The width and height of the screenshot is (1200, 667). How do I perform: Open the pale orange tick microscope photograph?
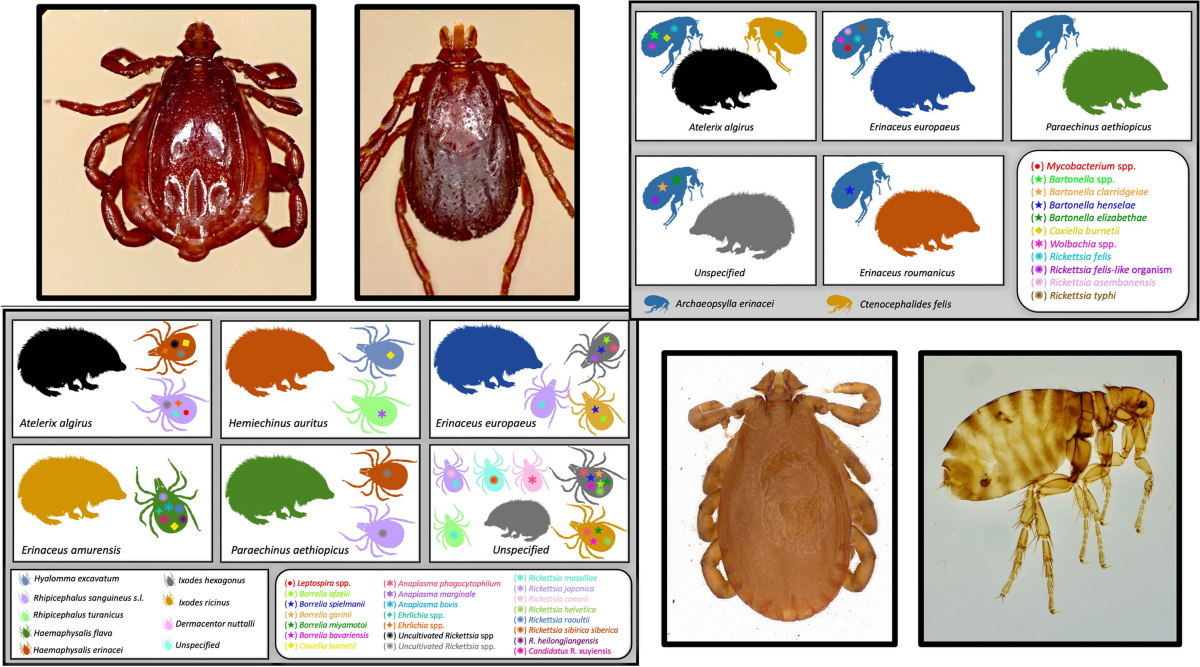[778, 497]
